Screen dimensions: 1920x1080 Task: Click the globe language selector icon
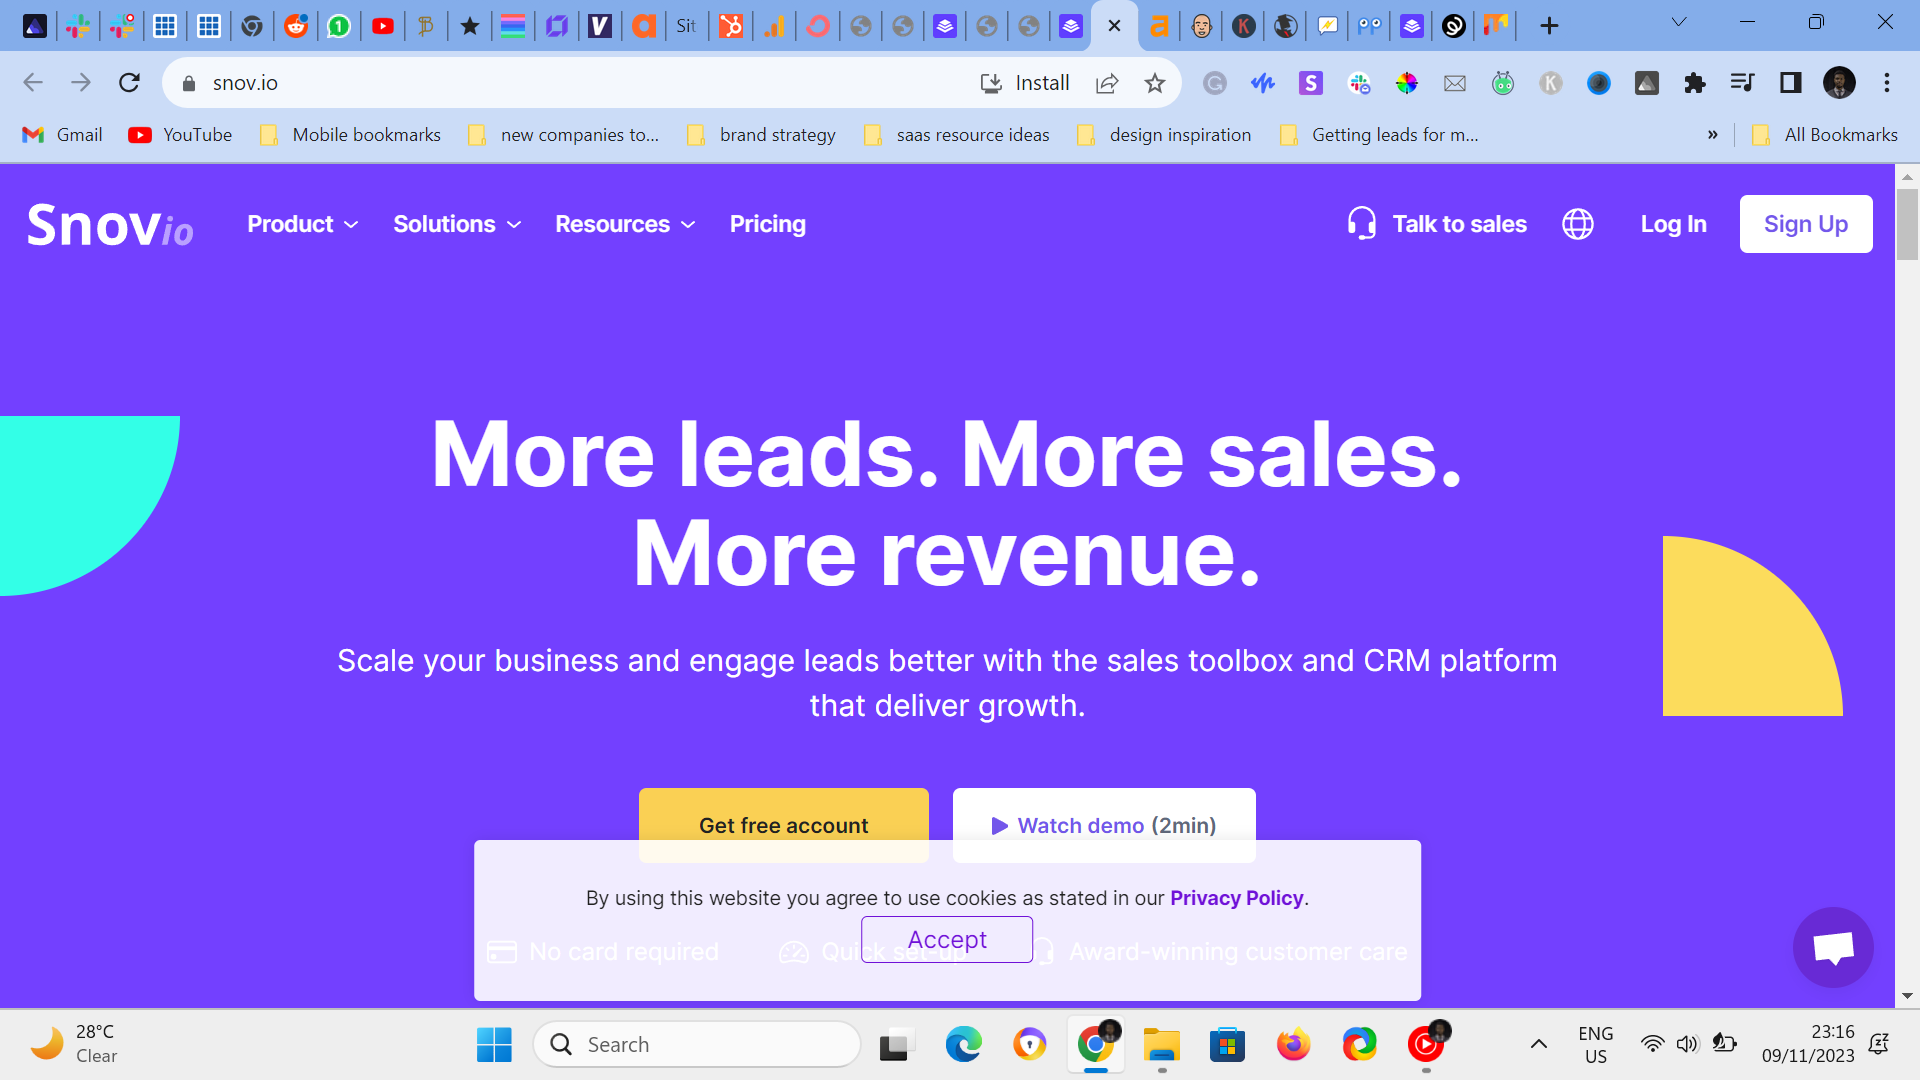tap(1578, 224)
